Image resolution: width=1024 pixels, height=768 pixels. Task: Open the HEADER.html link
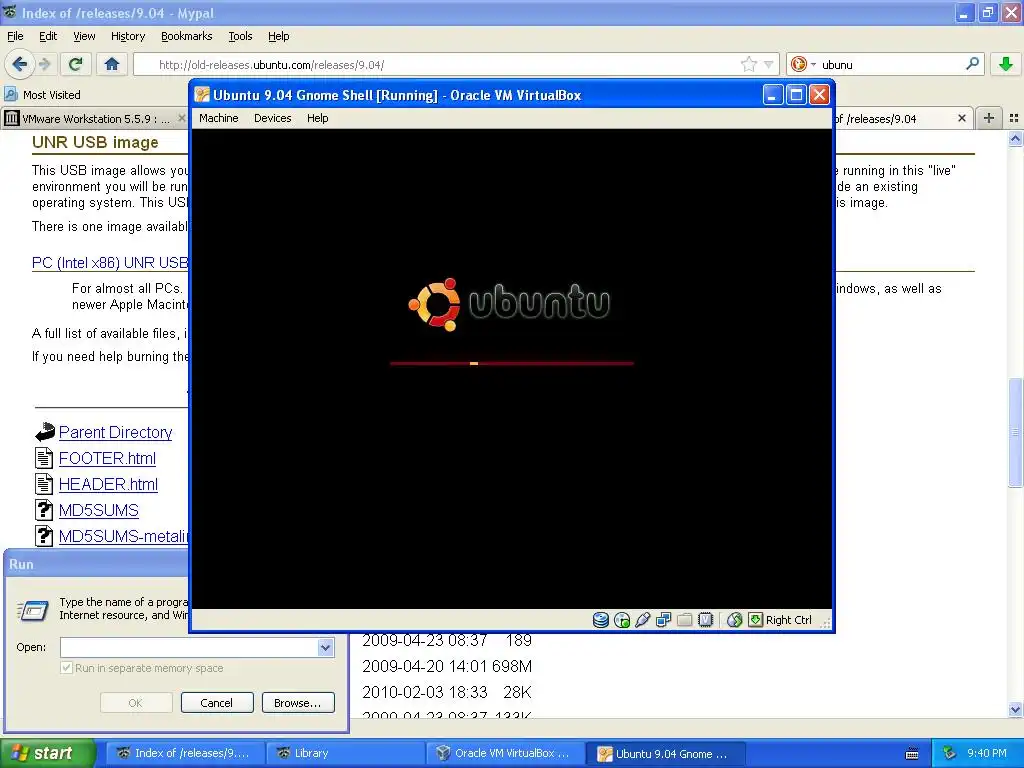108,485
